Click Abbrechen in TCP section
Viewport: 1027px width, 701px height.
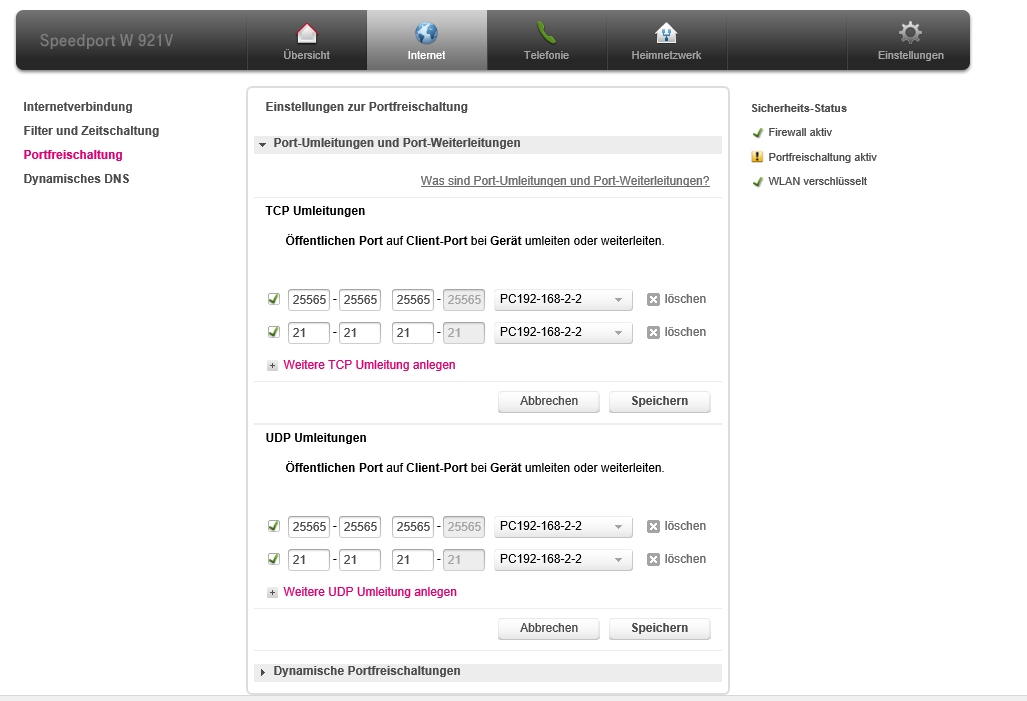coord(549,401)
